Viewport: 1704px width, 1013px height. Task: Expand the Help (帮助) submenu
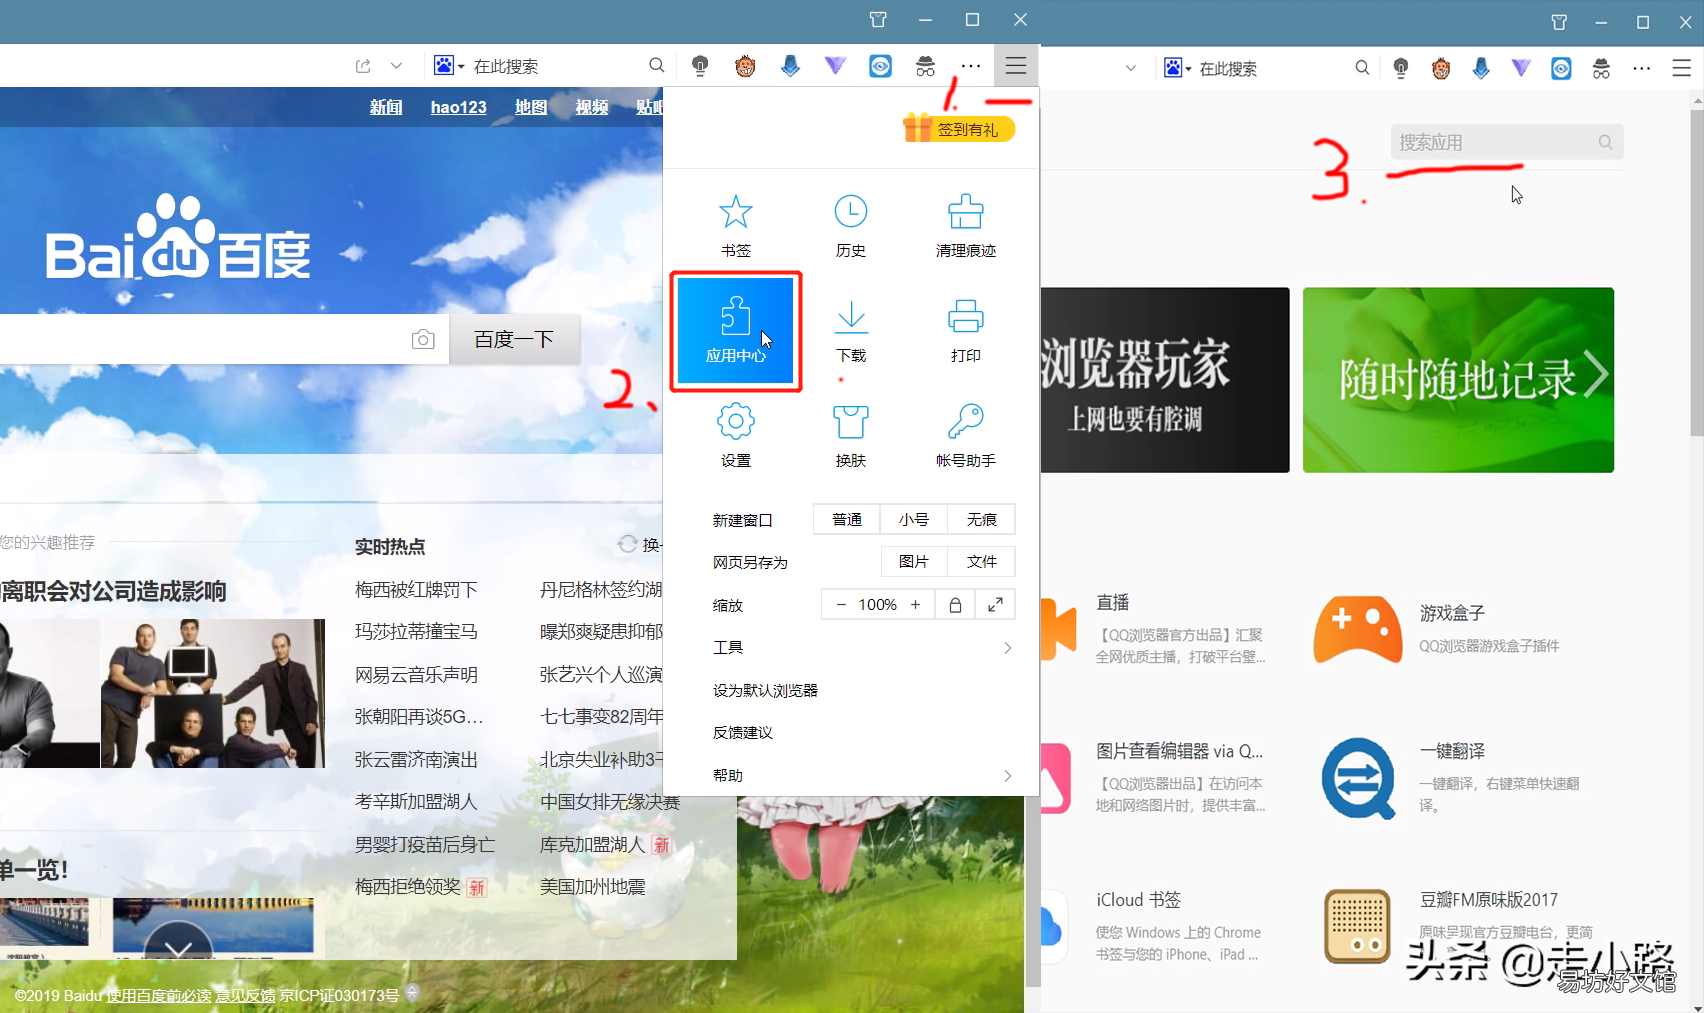(863, 776)
